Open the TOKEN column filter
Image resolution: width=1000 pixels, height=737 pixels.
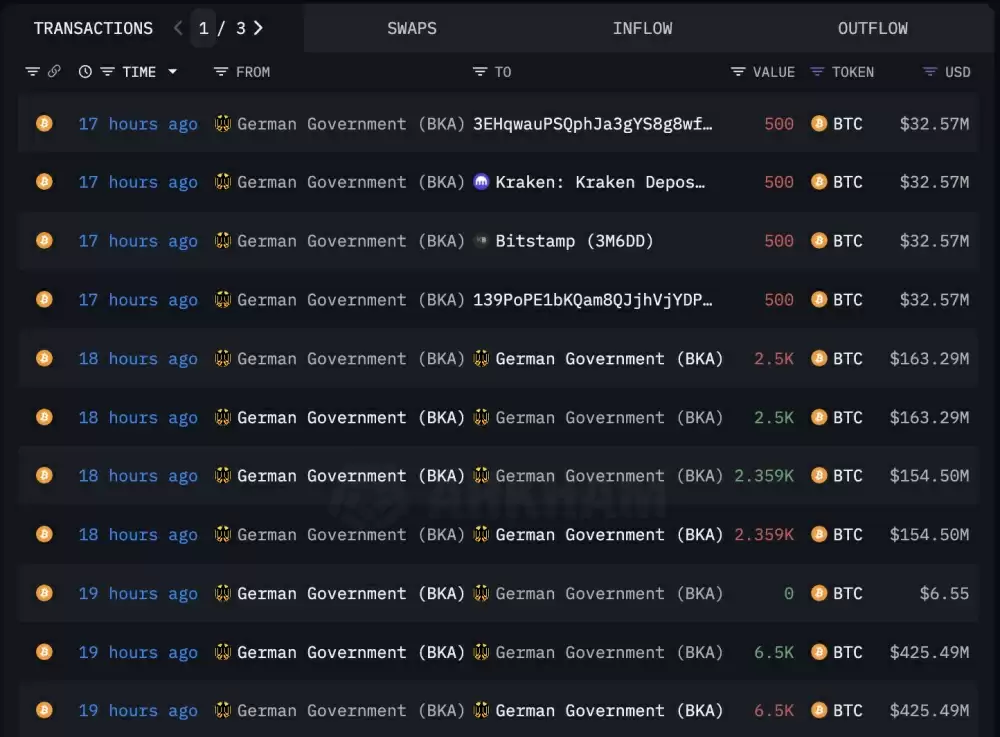[x=817, y=71]
